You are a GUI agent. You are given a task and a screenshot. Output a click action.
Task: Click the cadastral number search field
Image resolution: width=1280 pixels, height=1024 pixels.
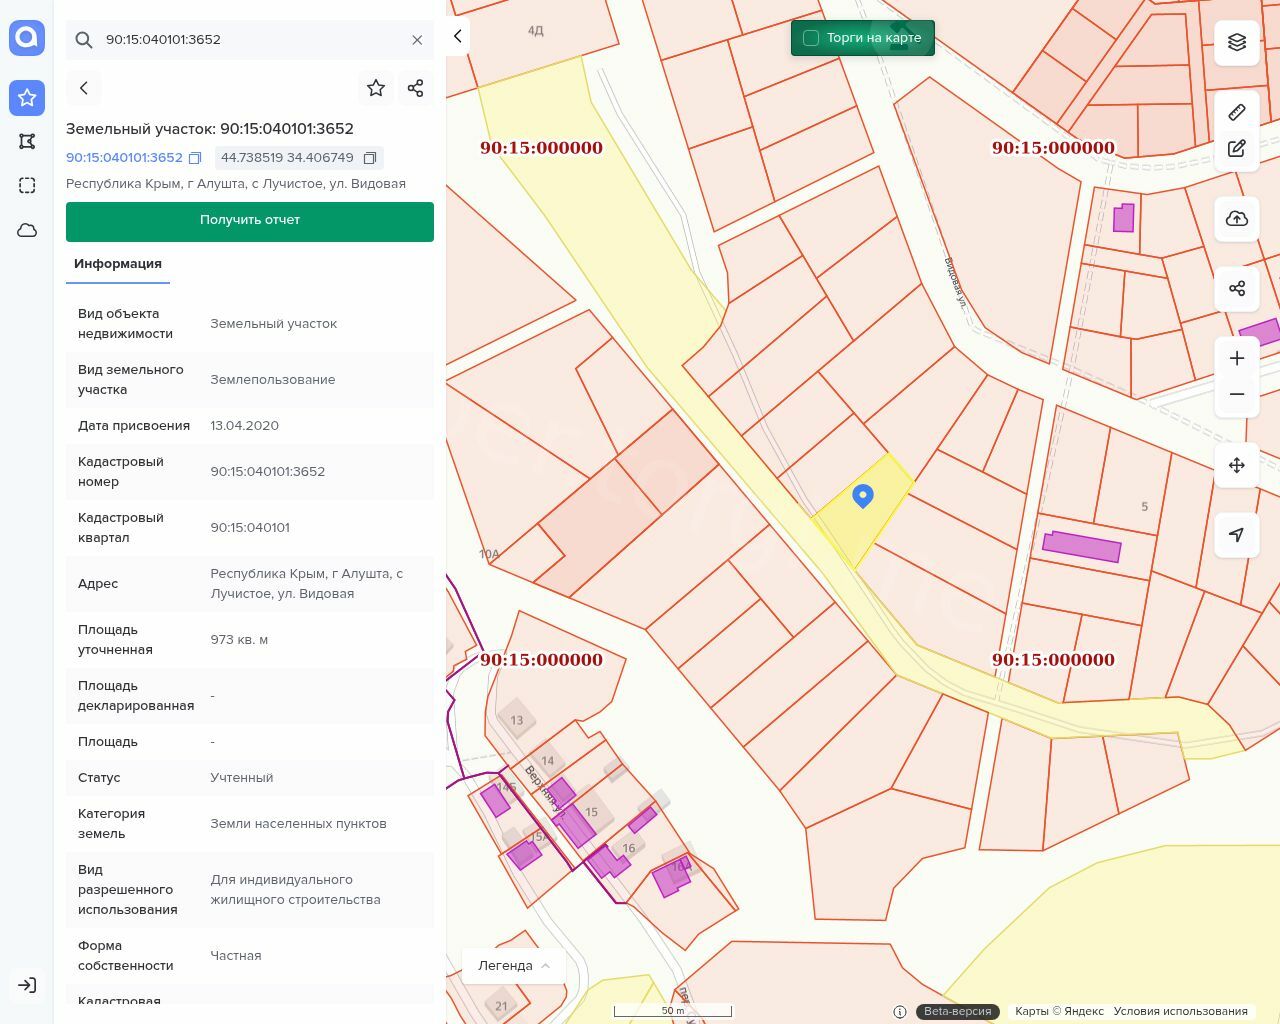point(250,40)
